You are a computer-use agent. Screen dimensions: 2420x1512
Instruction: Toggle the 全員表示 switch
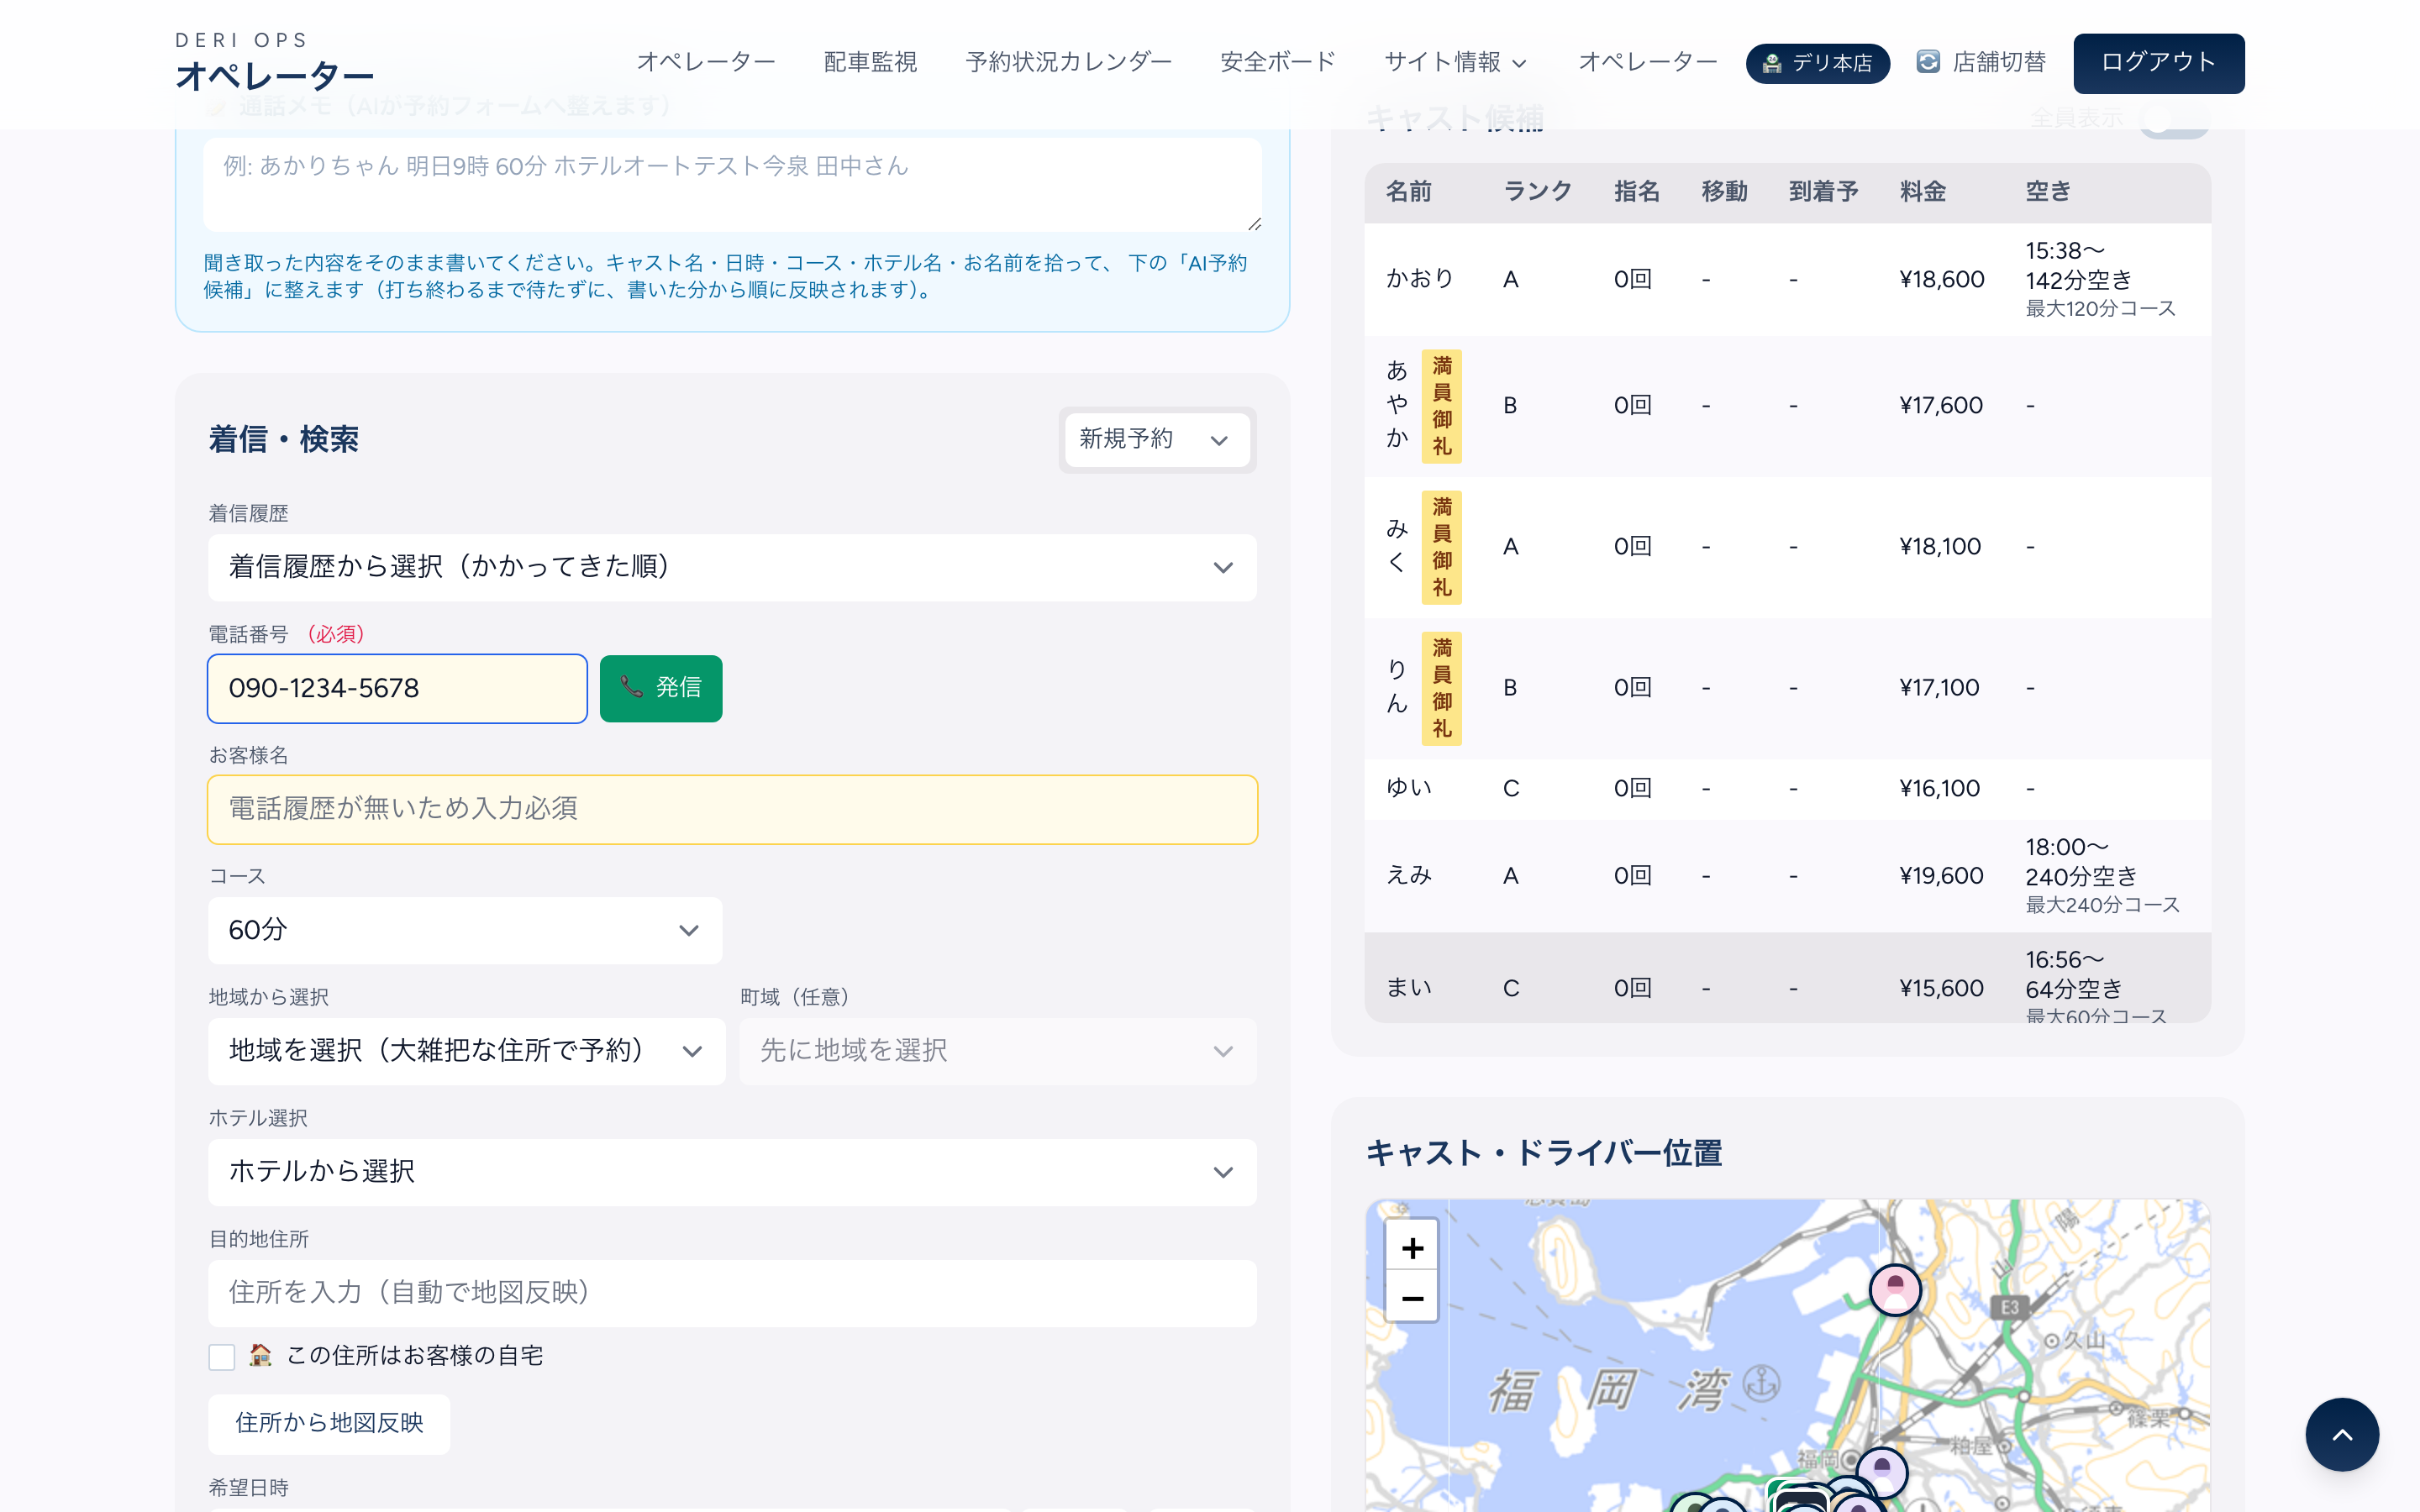tap(2173, 119)
